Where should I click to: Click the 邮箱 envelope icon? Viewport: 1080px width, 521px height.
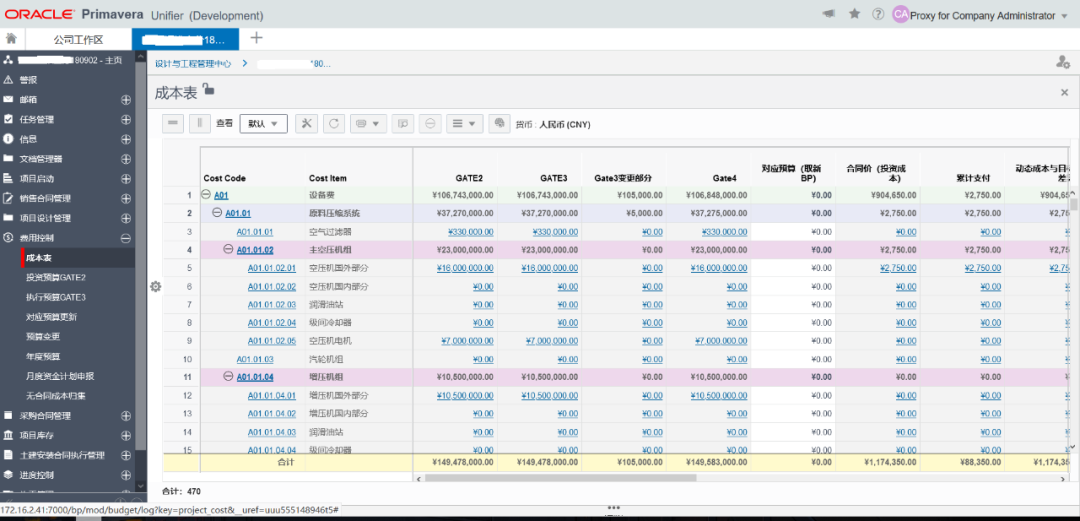click(x=8, y=99)
